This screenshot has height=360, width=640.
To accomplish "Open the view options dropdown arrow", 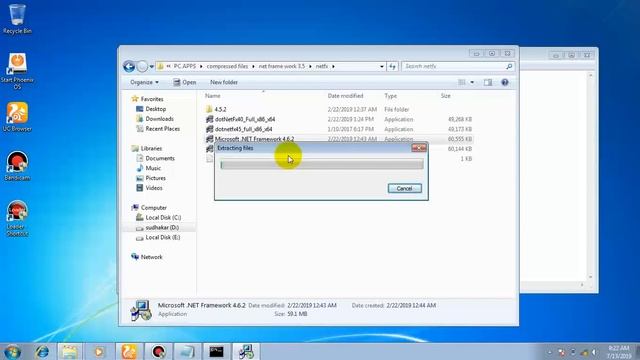I will (x=472, y=82).
